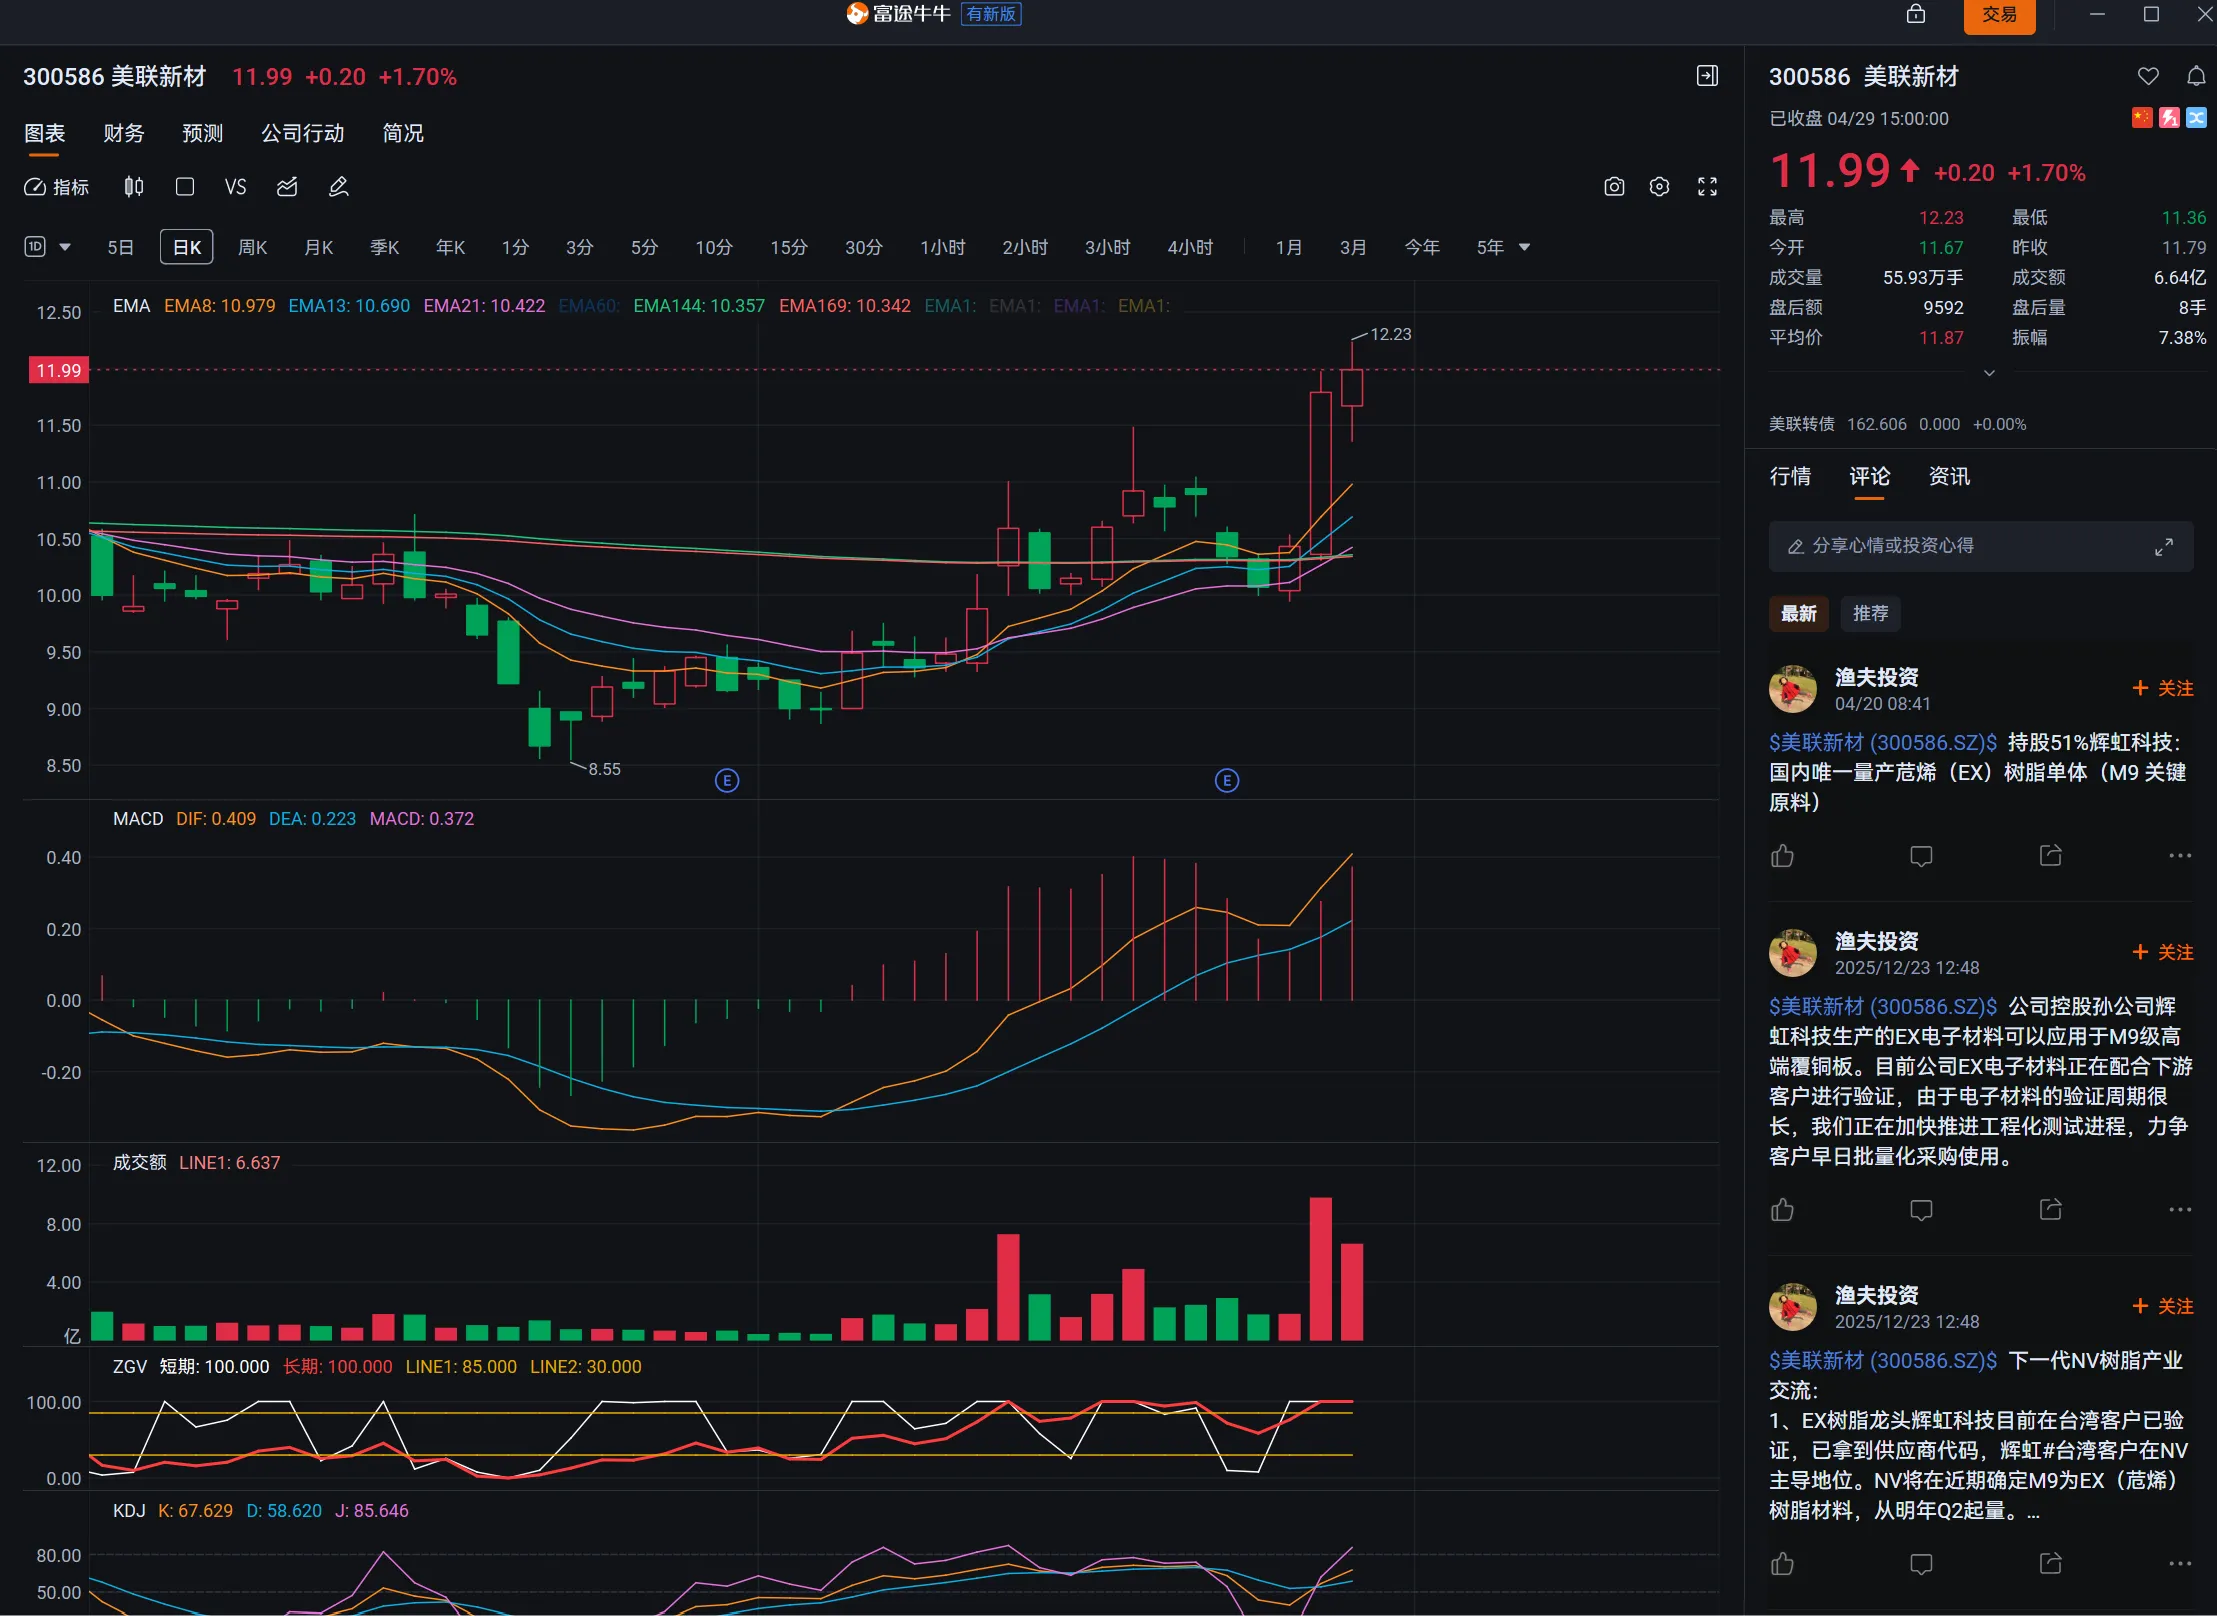Like the 下一代NV树脂产业 post
The width and height of the screenshot is (2217, 1616).
pos(1782,1564)
